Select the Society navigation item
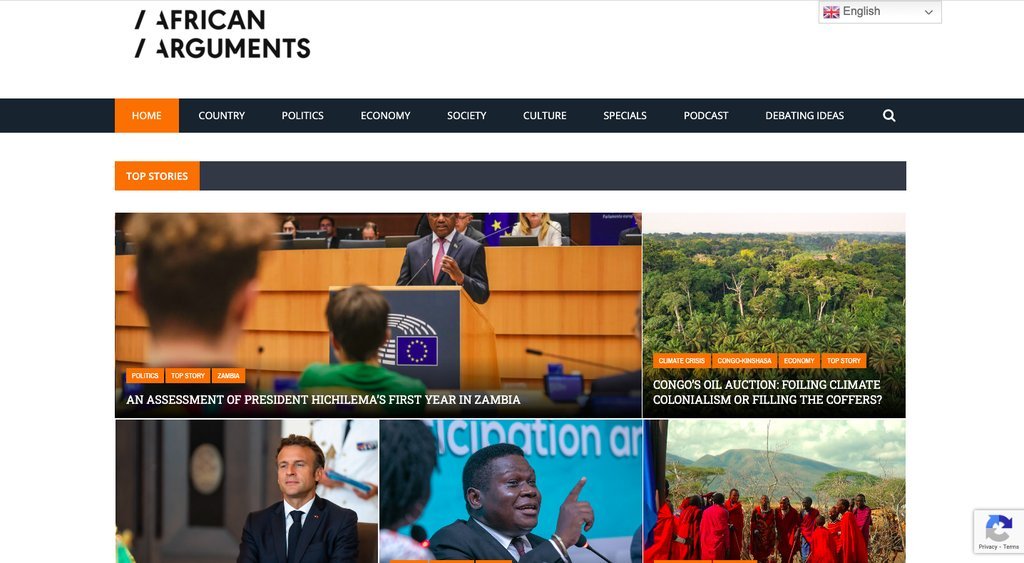 466,116
